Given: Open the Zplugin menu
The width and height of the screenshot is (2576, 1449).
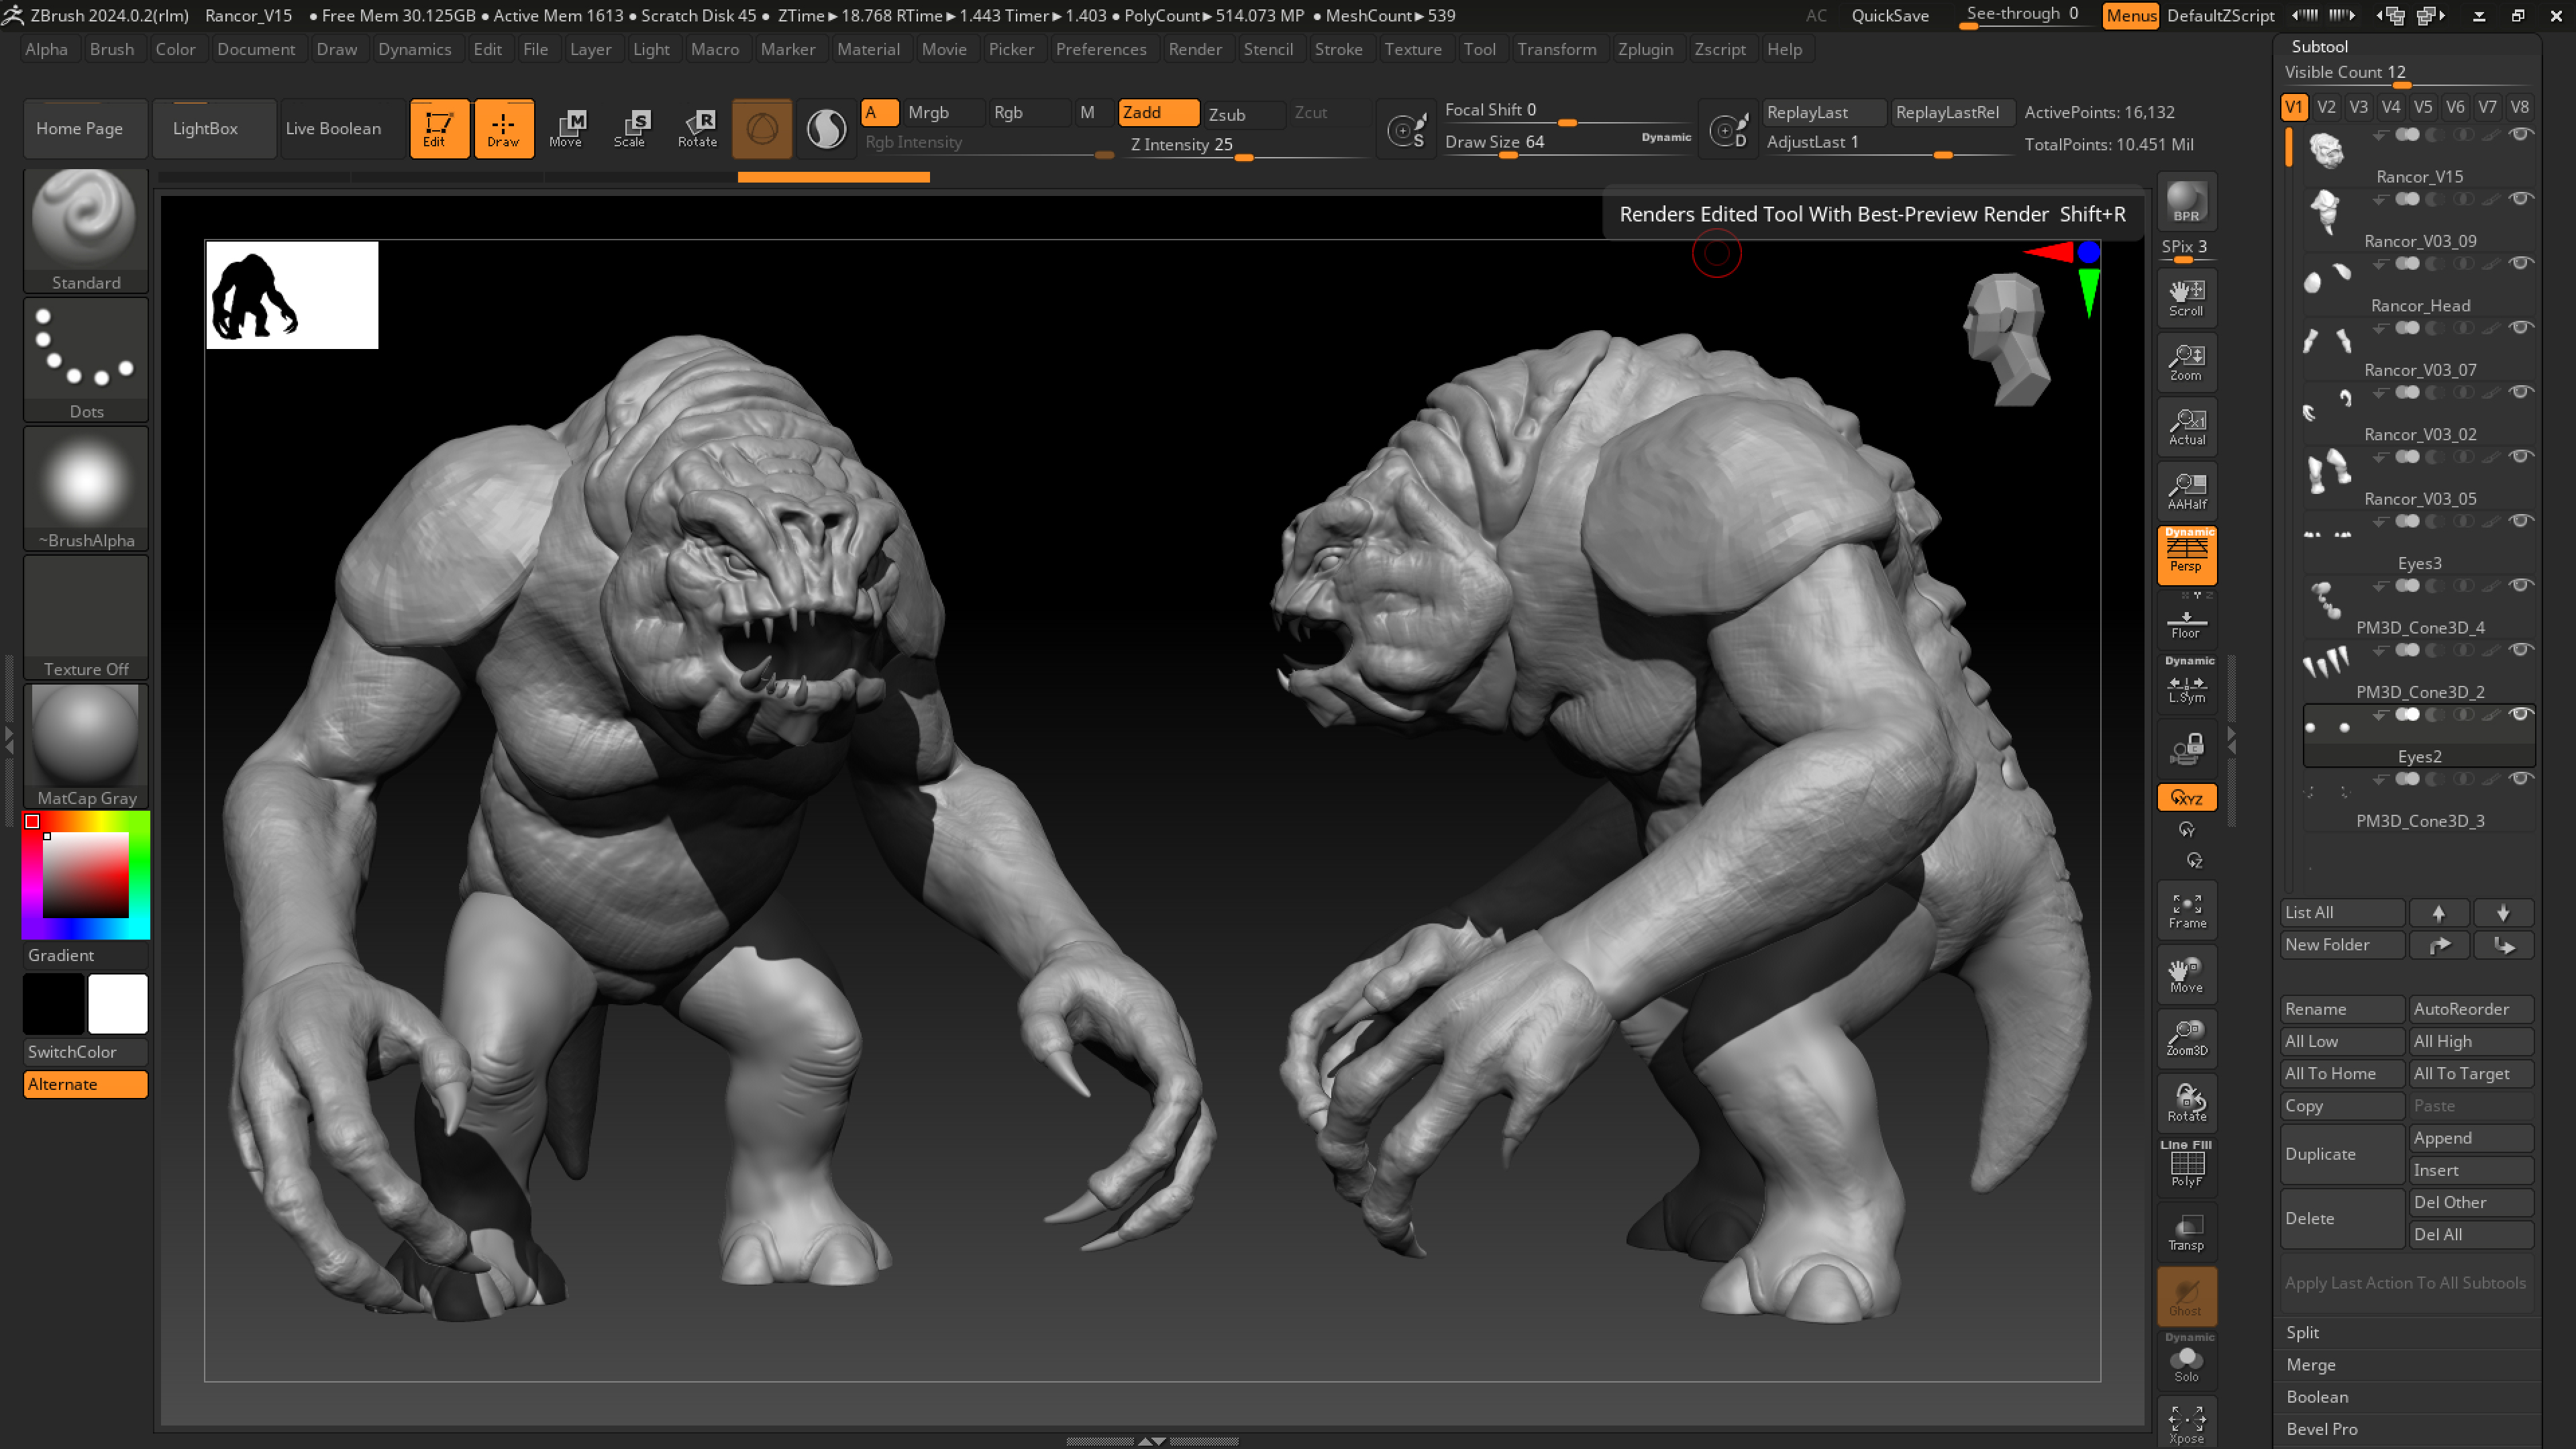Looking at the screenshot, I should [x=1645, y=49].
